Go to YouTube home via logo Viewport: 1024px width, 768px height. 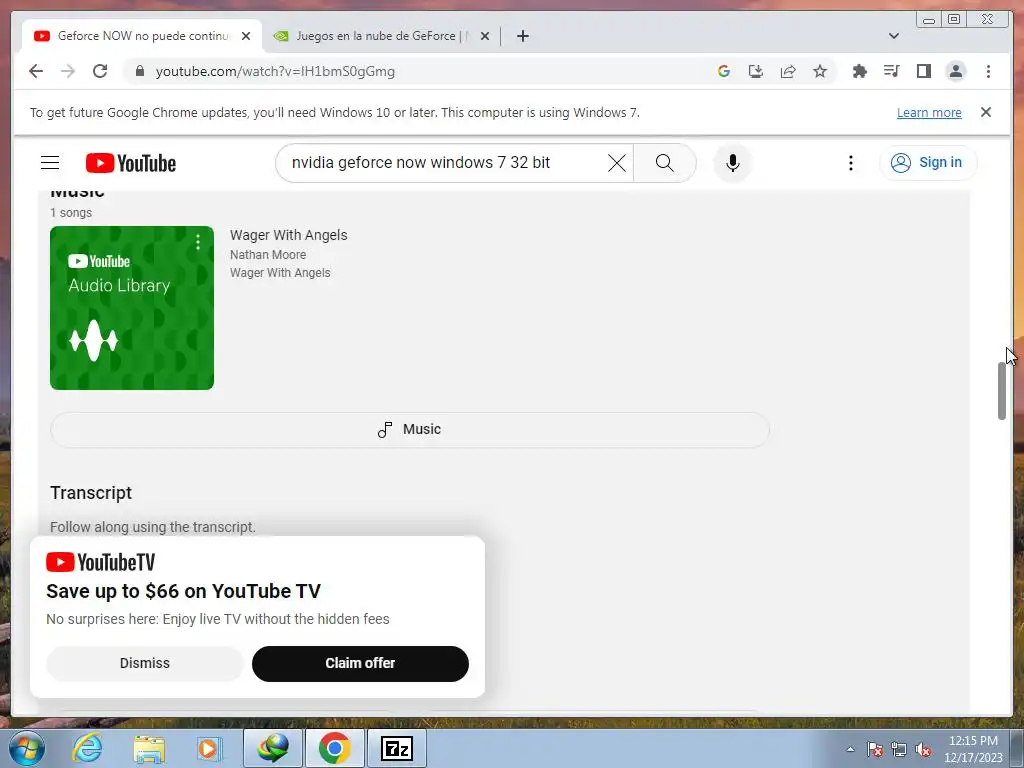pyautogui.click(x=131, y=163)
